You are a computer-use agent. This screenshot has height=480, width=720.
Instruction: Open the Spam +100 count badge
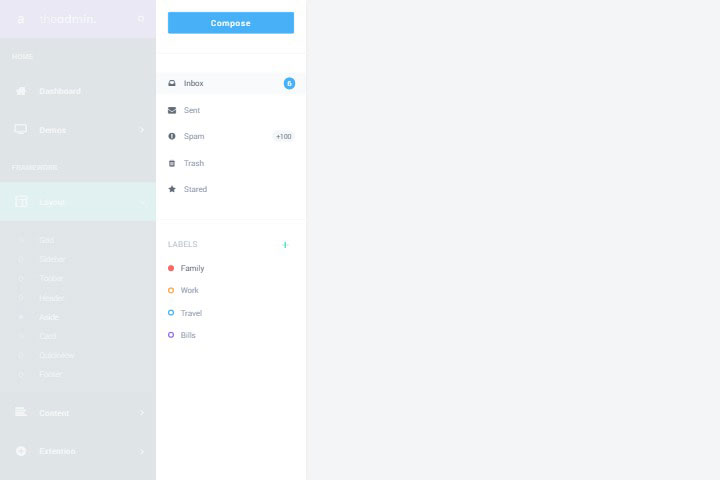[284, 136]
